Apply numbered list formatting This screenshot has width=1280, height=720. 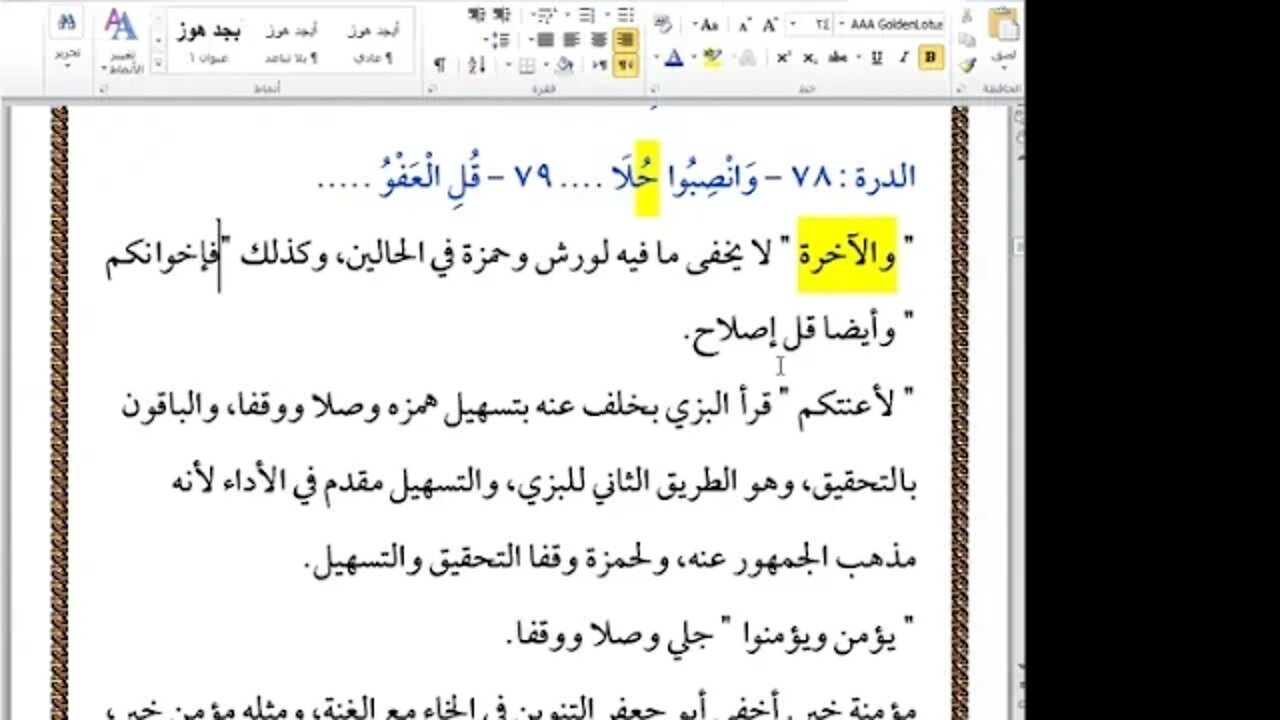pos(587,15)
